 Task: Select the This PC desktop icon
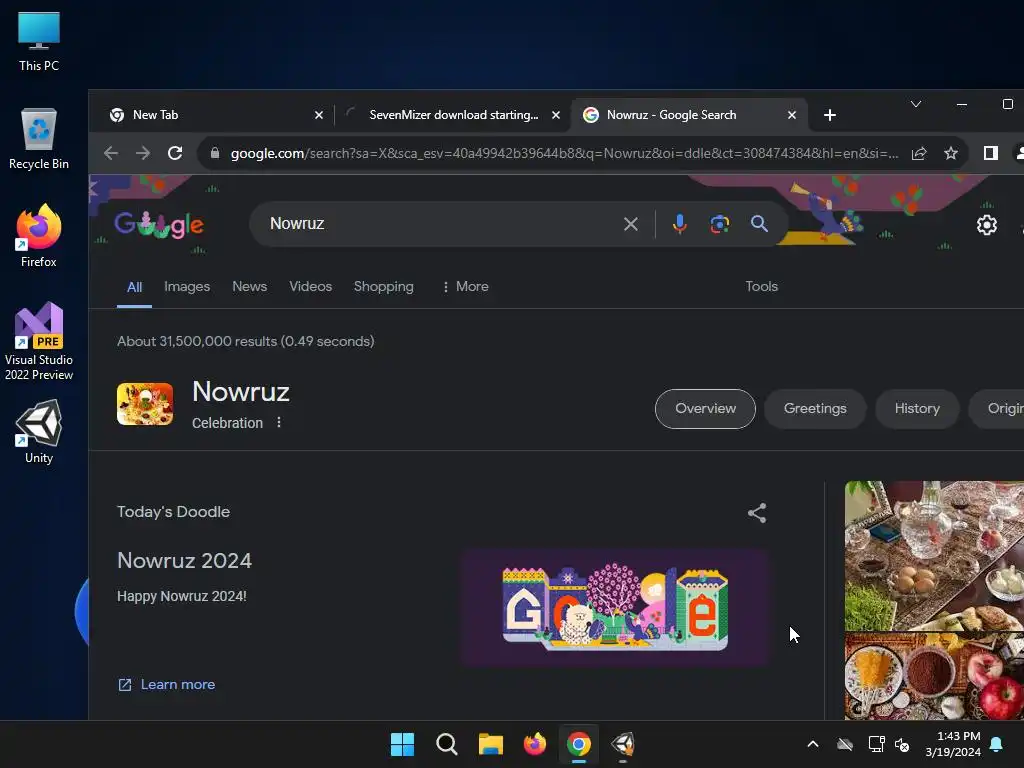39,42
